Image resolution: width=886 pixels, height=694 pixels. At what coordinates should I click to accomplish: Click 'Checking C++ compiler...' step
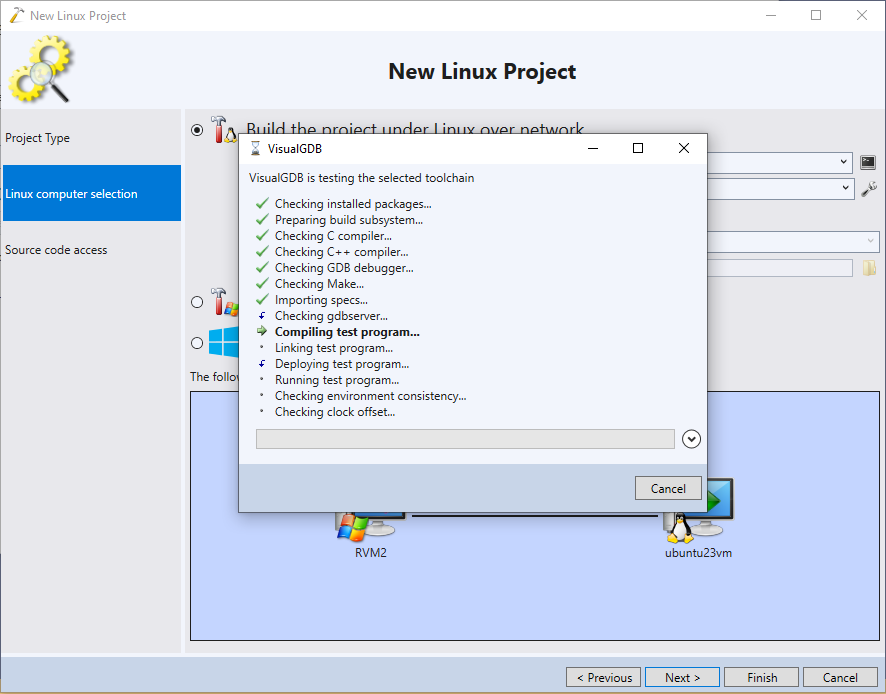coord(341,251)
